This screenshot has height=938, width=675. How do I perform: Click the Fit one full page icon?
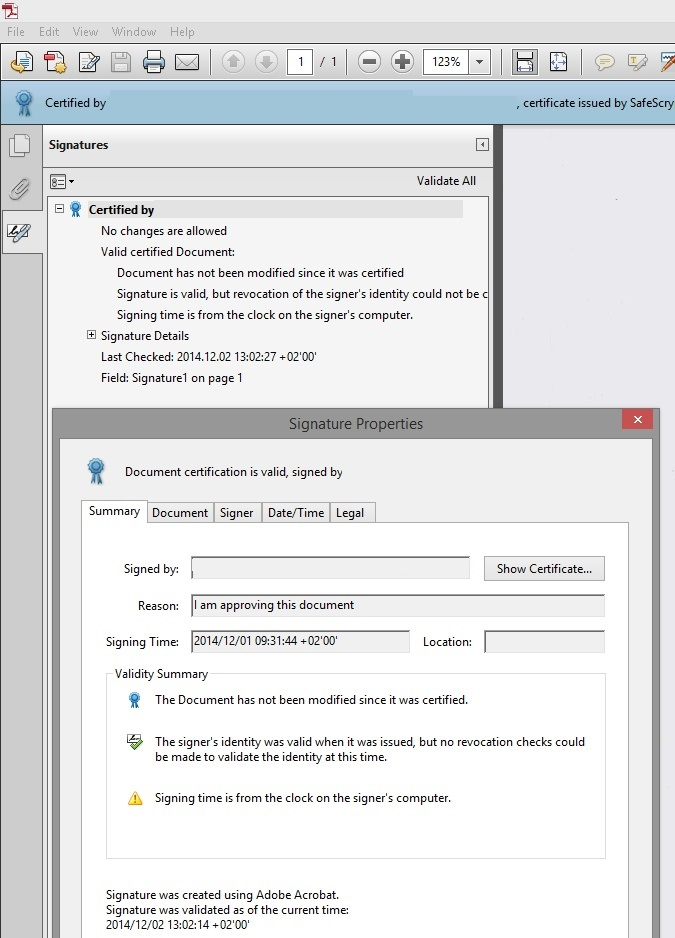(x=558, y=62)
